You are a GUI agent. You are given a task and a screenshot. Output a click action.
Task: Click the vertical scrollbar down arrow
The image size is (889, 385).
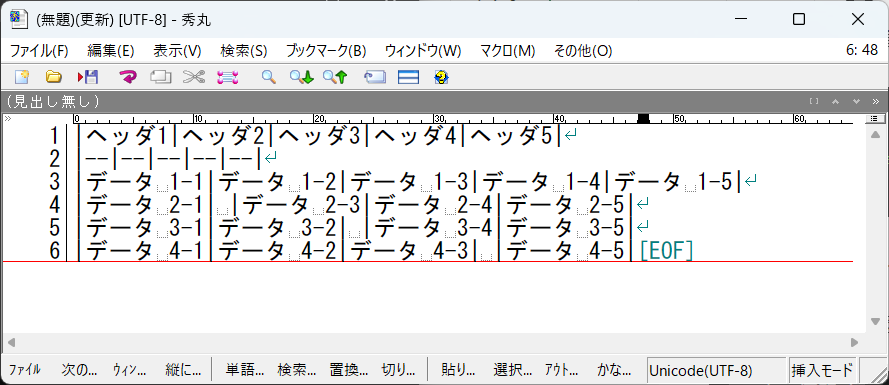(875, 321)
